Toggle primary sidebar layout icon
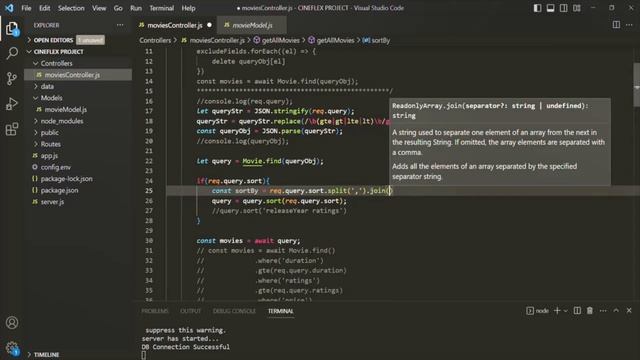 538,8
